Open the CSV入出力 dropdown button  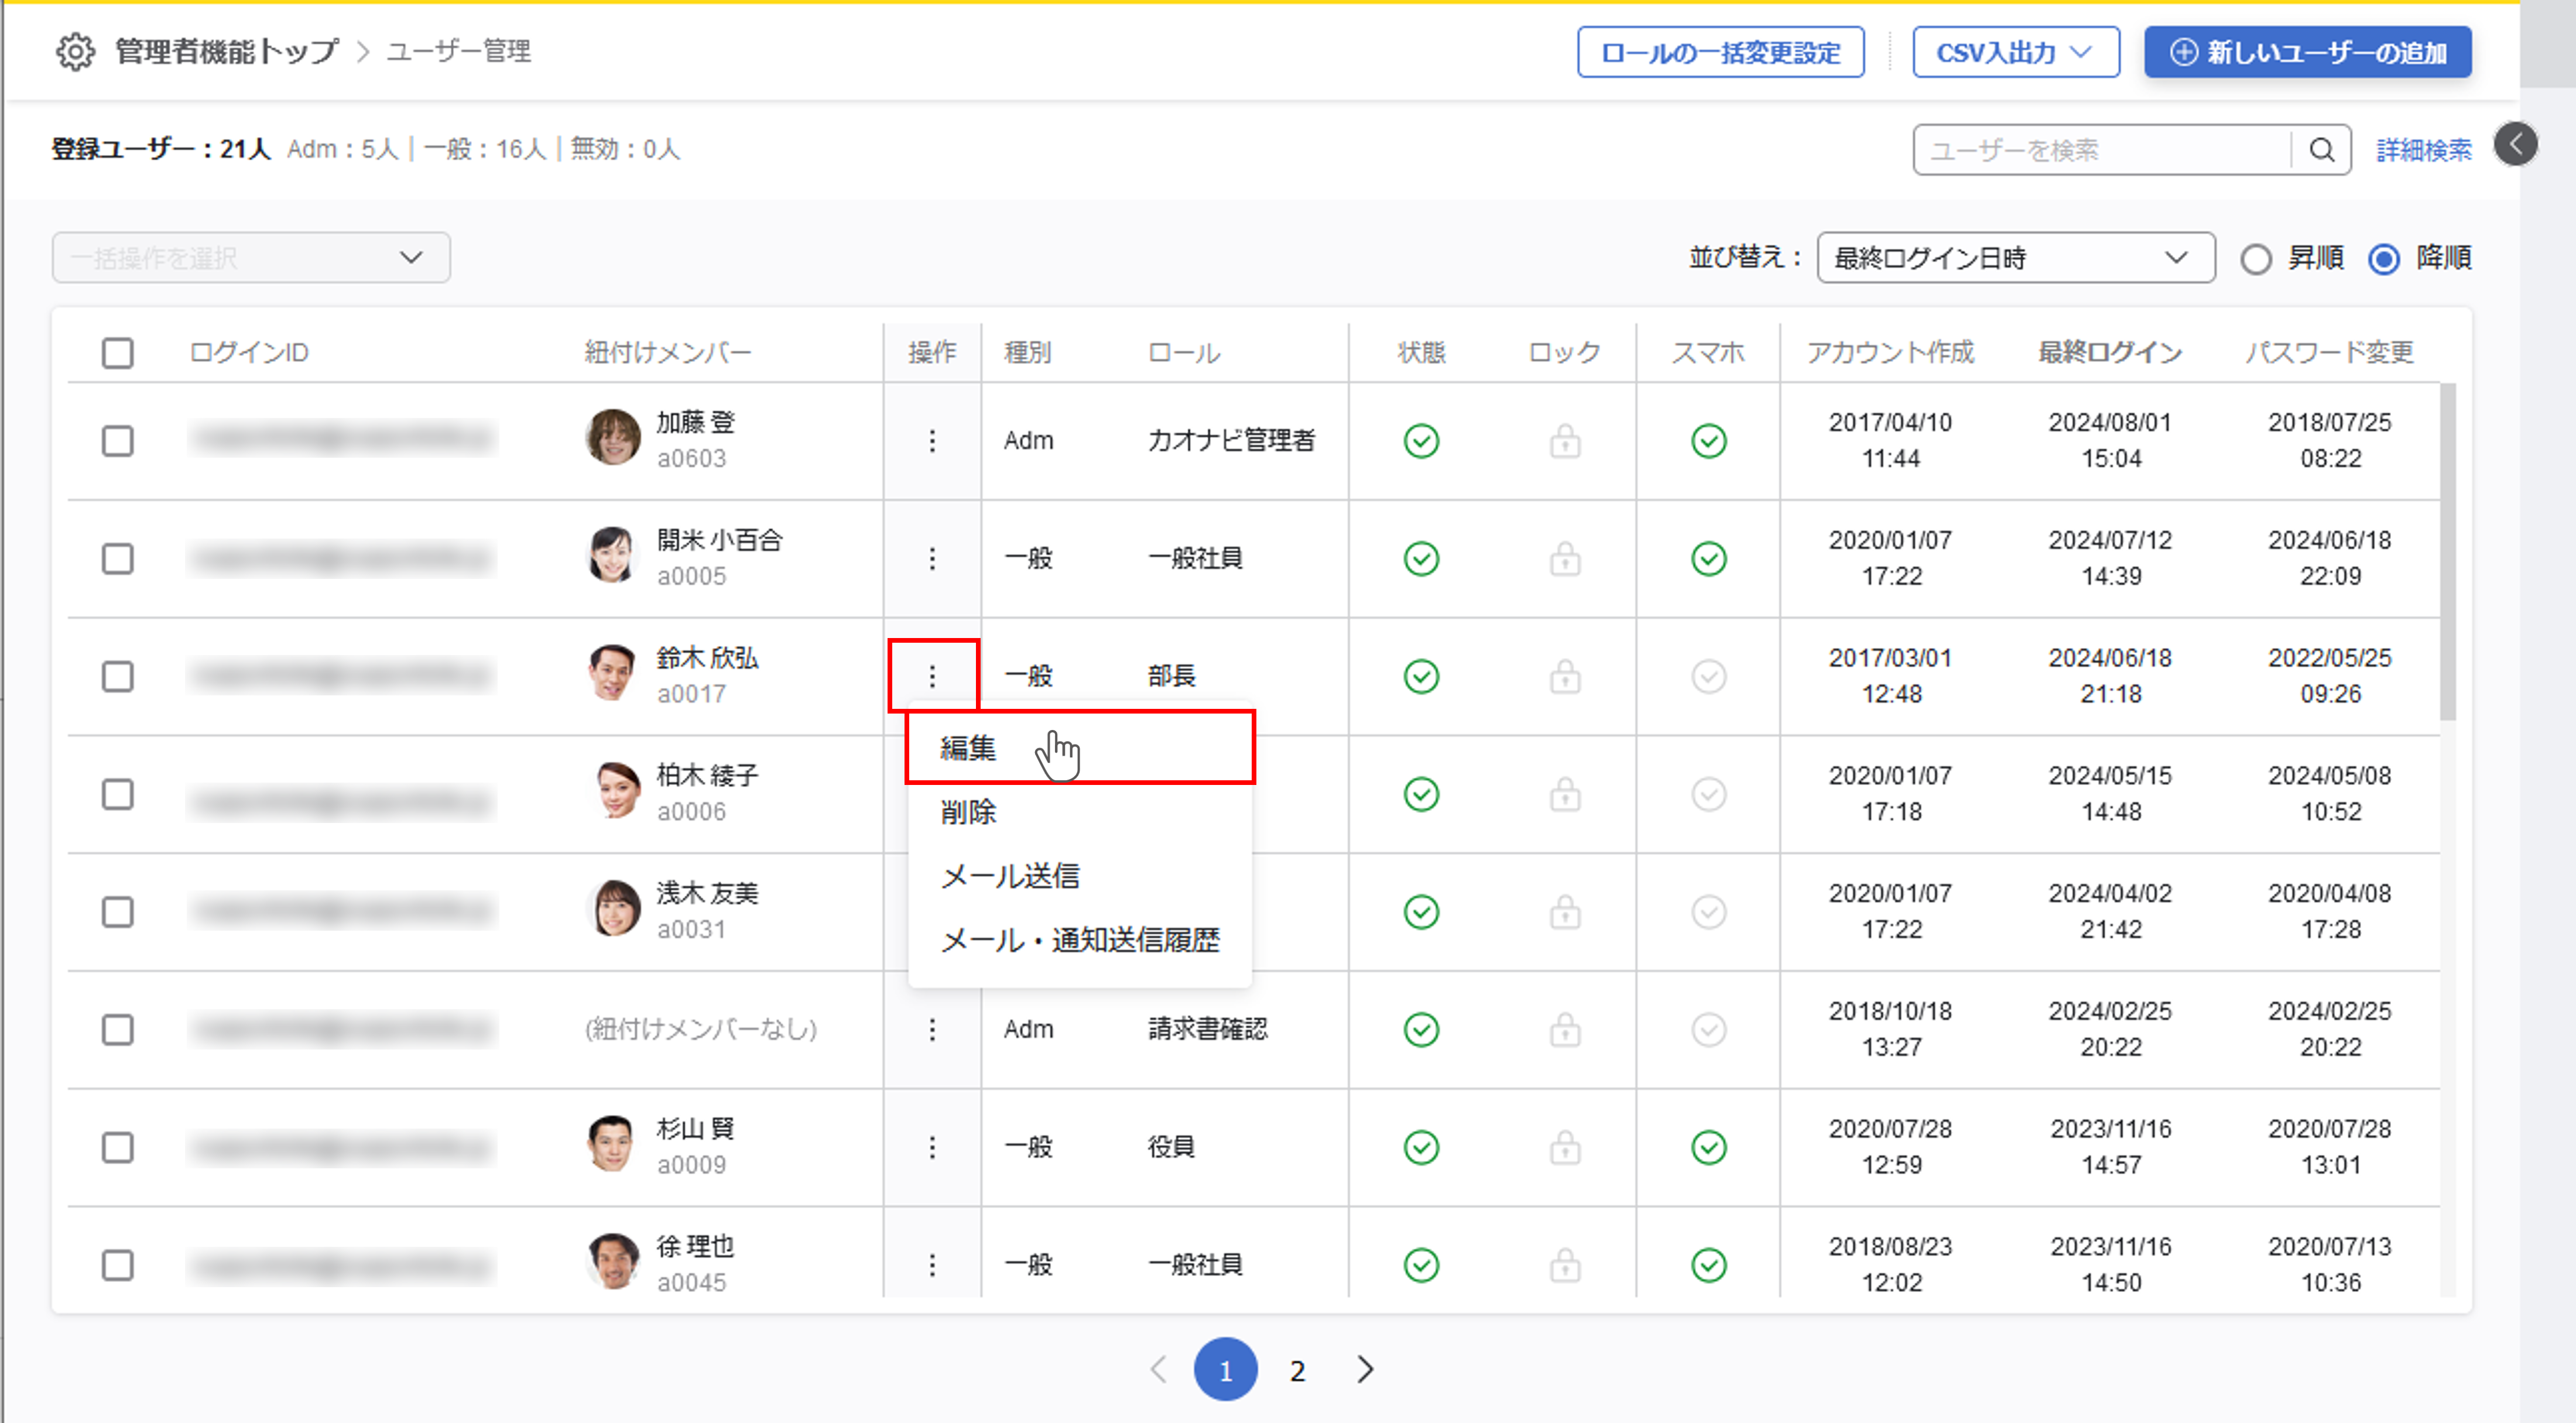pos(2015,52)
